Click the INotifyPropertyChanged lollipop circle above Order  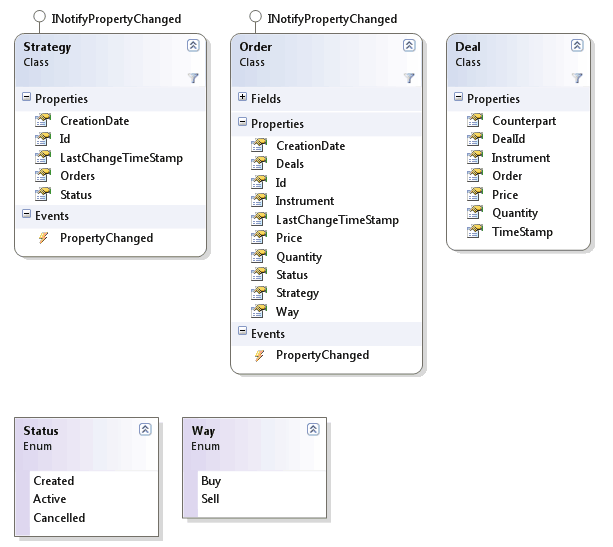(x=255, y=16)
